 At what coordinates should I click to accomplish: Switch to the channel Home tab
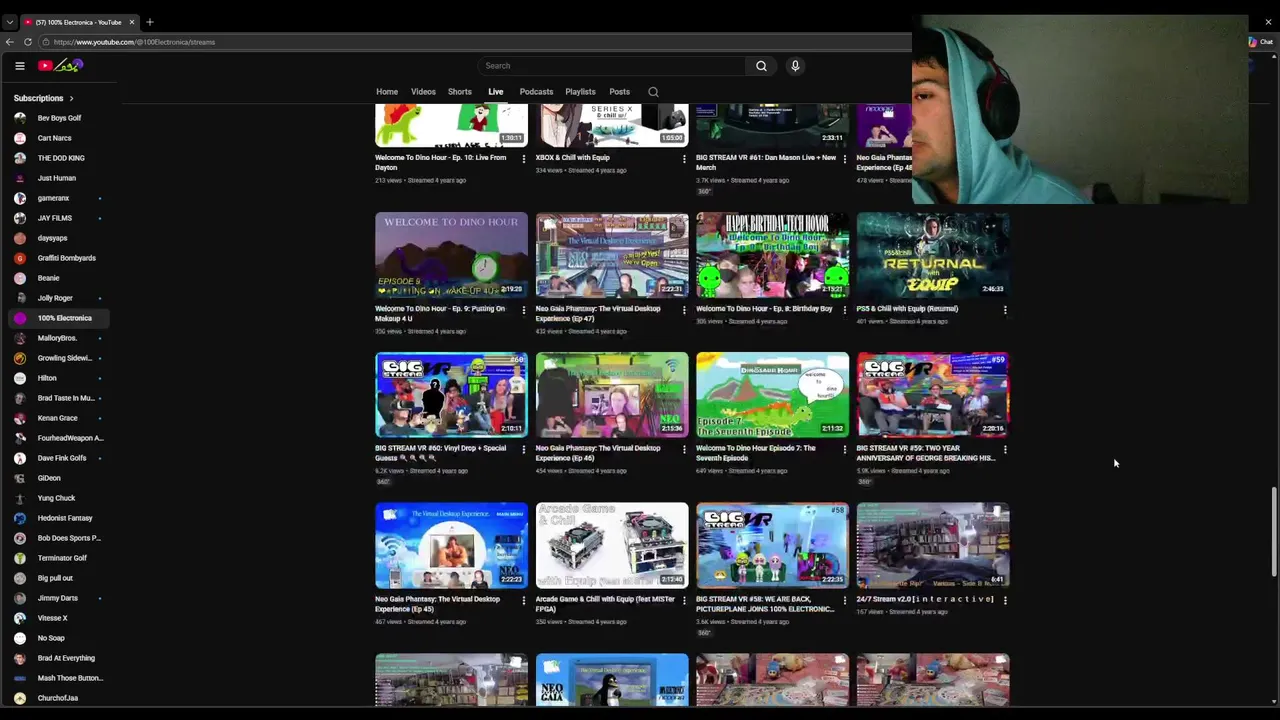pyautogui.click(x=387, y=92)
